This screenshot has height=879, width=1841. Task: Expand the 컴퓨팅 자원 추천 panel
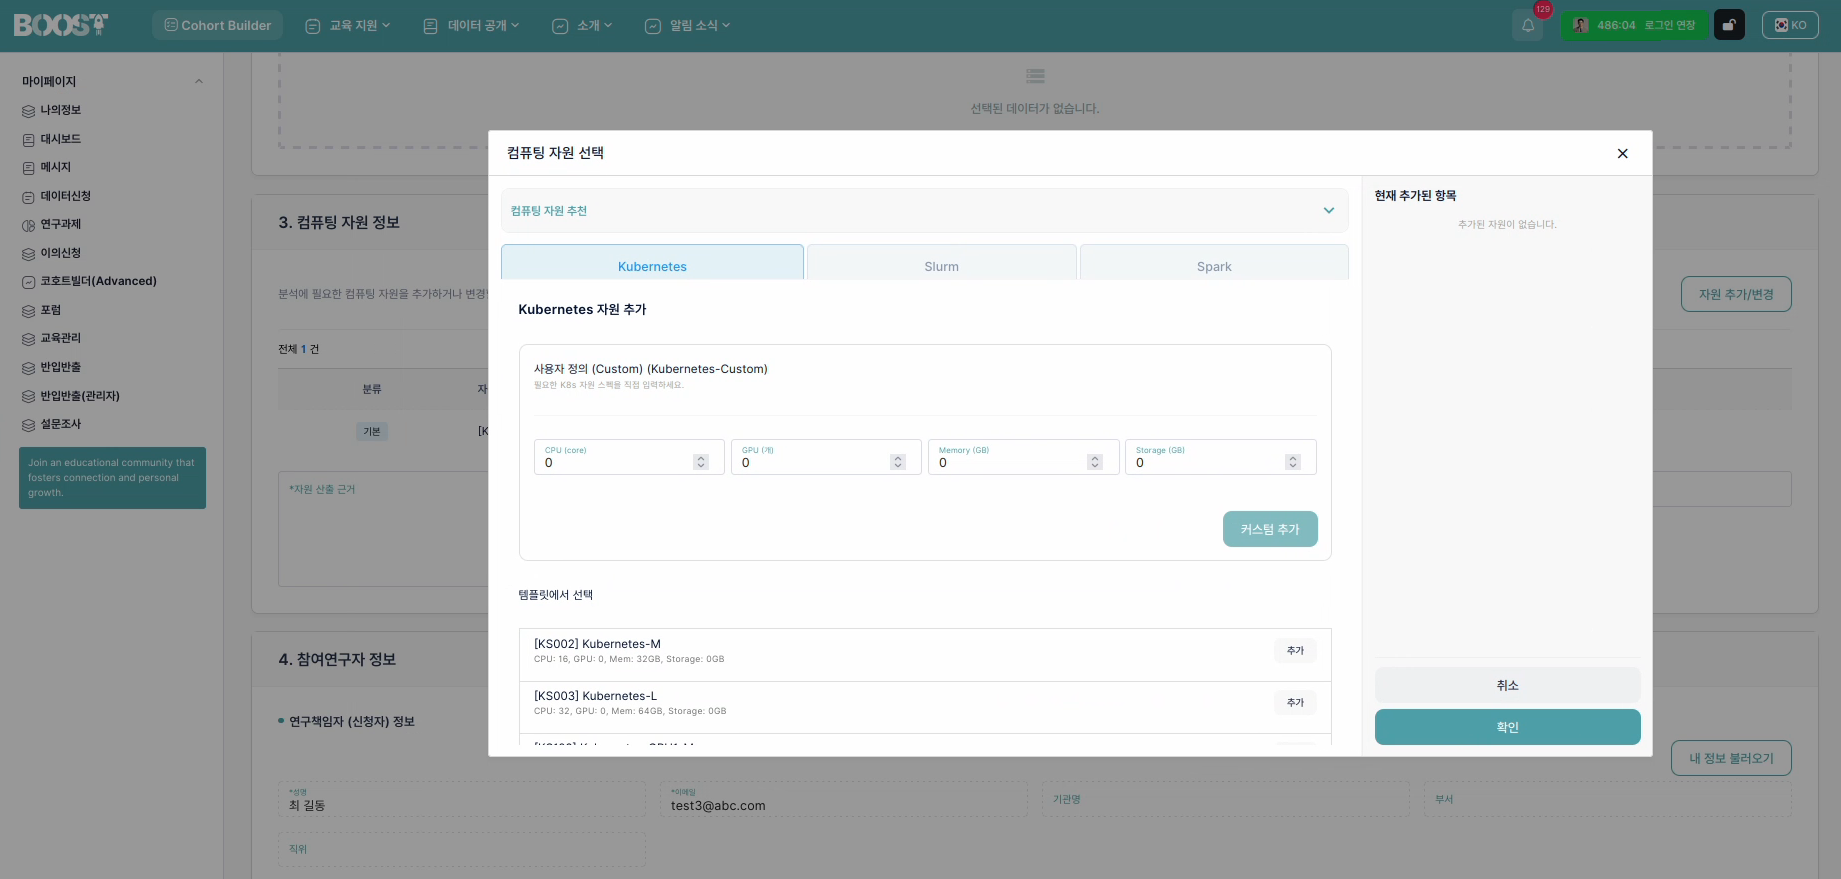(925, 210)
